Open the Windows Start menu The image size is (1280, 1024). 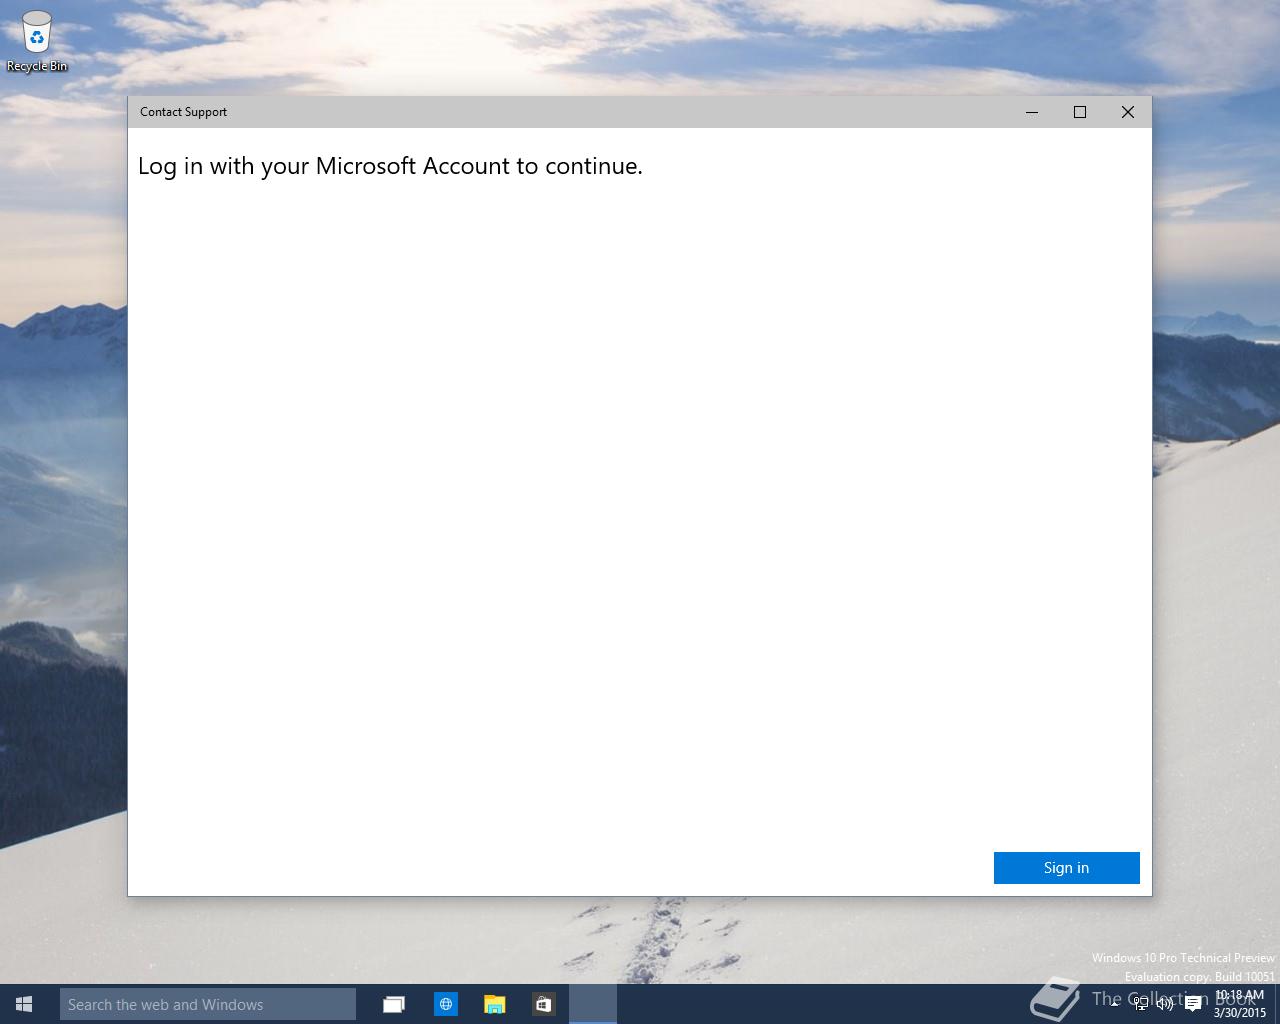(x=24, y=1004)
